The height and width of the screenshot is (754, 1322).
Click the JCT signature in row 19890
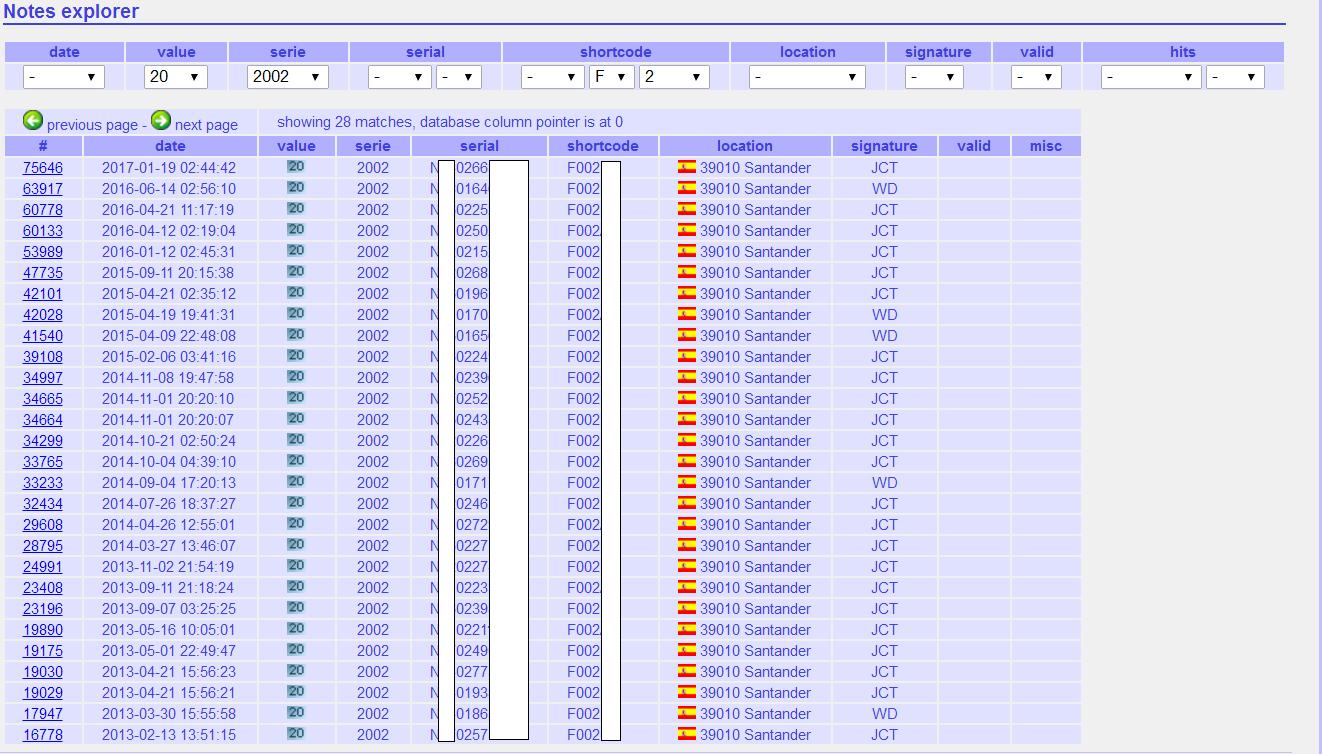(x=884, y=630)
